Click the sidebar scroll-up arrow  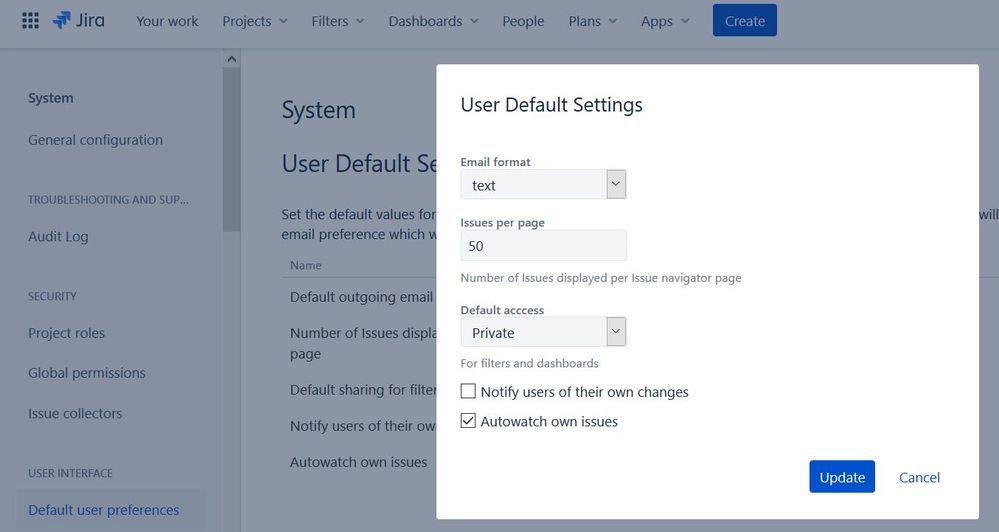click(231, 59)
